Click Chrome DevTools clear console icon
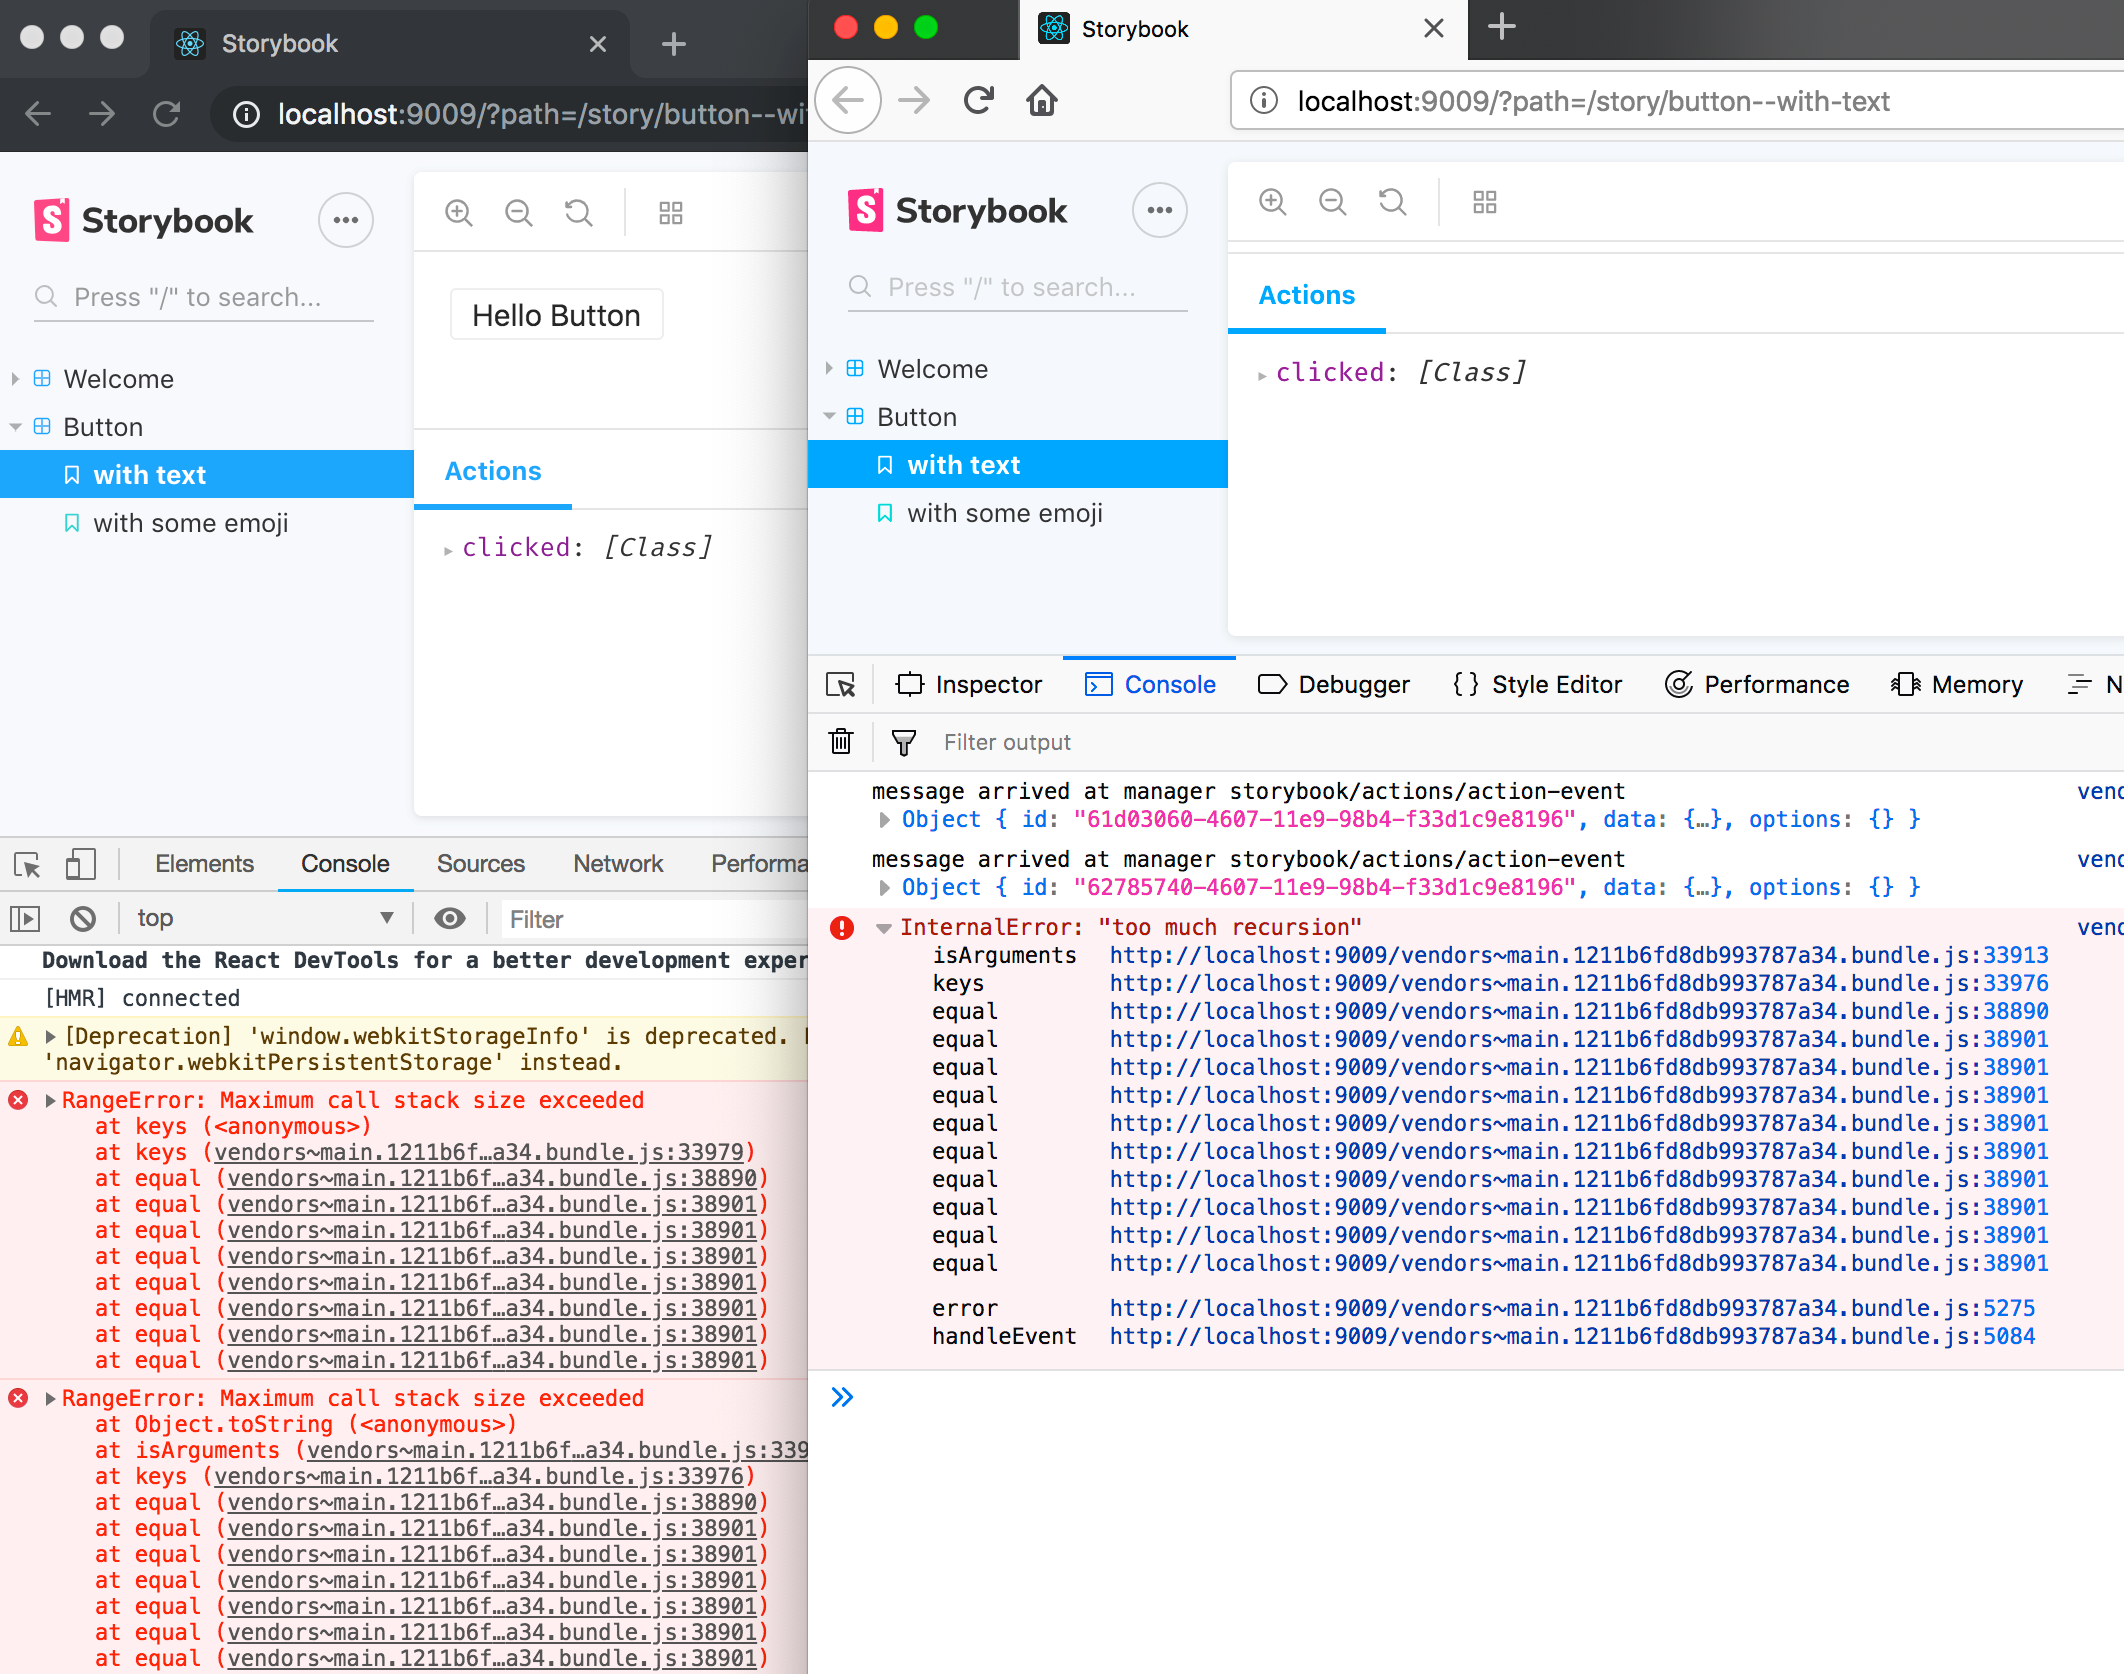The width and height of the screenshot is (2124, 1674). (x=83, y=918)
